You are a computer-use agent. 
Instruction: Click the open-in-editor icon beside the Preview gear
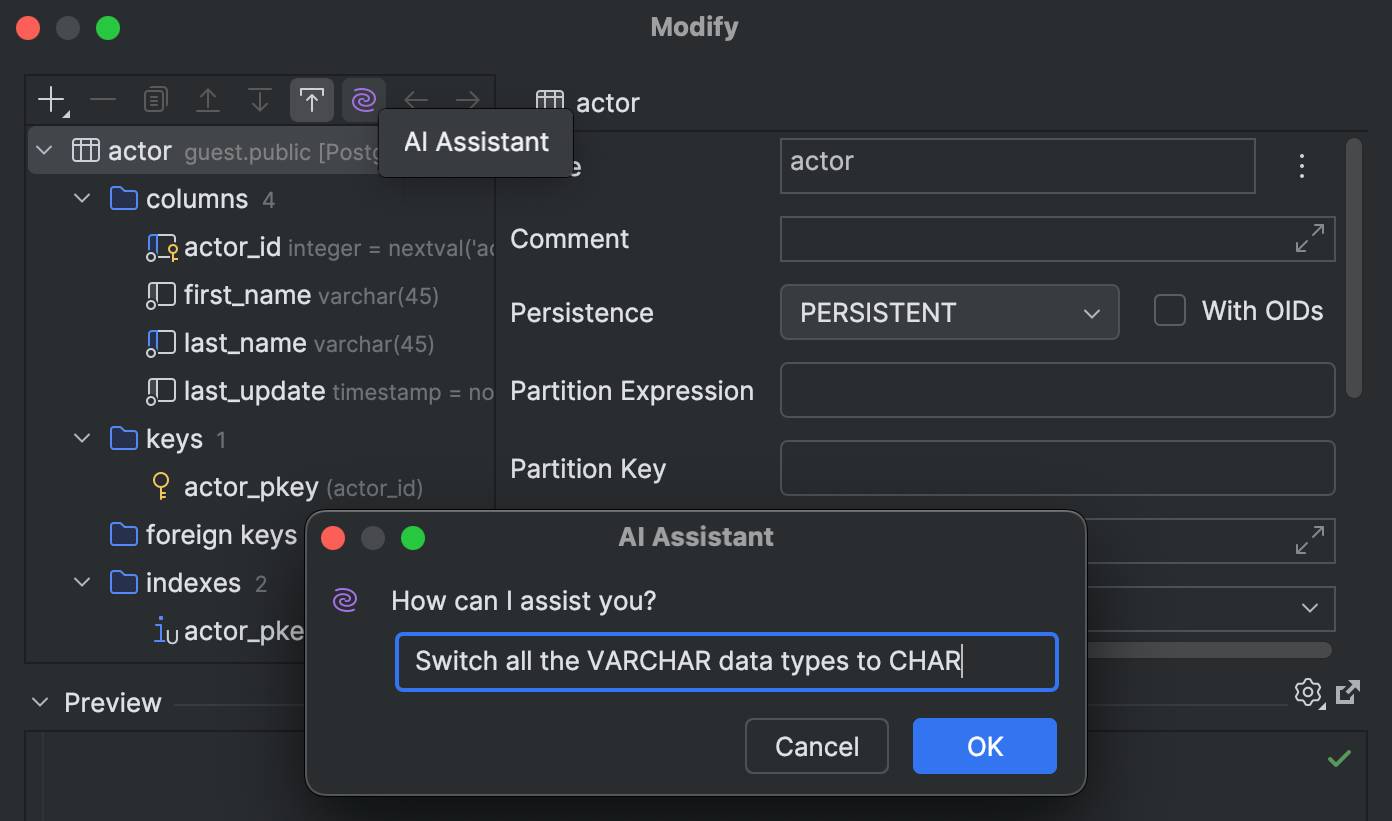pos(1348,692)
